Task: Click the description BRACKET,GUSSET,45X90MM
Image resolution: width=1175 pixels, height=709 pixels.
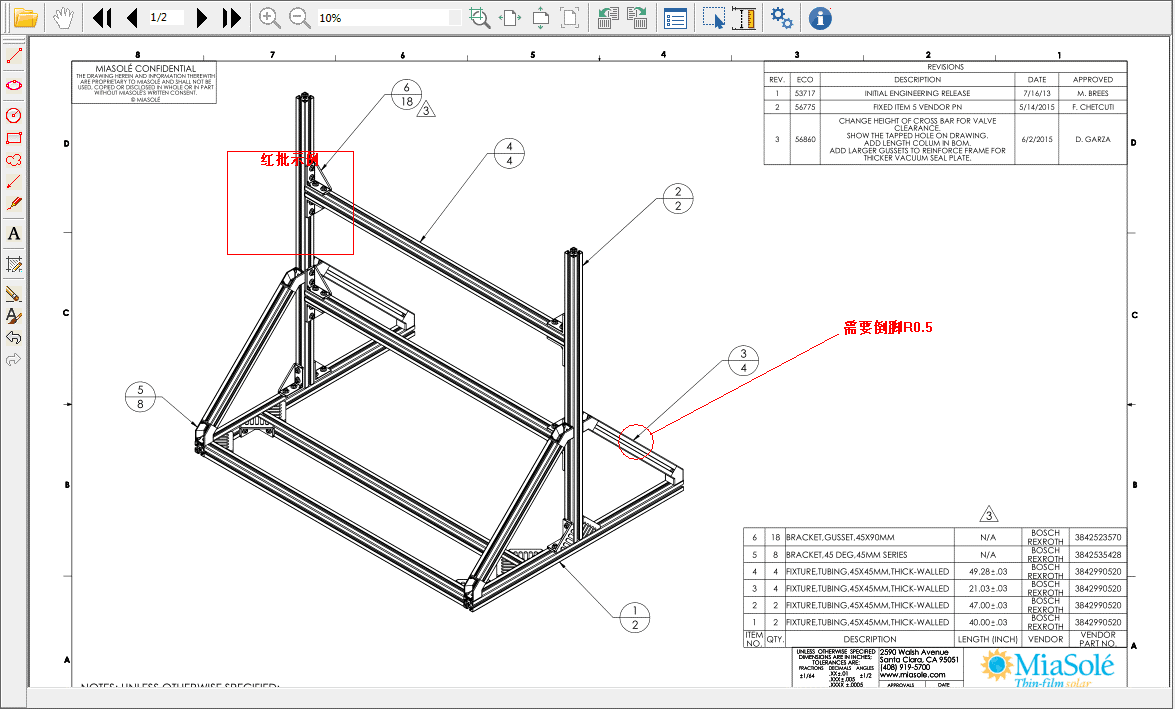Action: 840,537
